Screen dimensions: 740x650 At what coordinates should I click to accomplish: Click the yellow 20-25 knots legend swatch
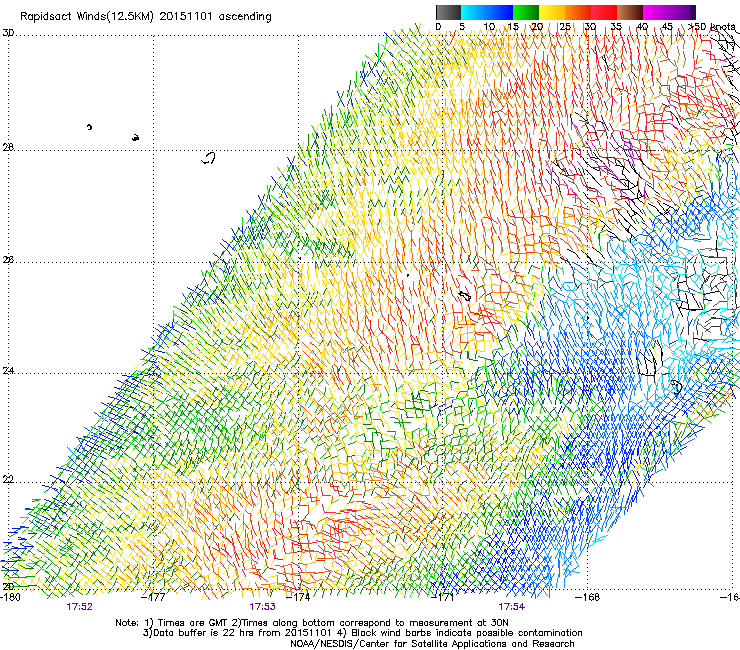[x=552, y=12]
